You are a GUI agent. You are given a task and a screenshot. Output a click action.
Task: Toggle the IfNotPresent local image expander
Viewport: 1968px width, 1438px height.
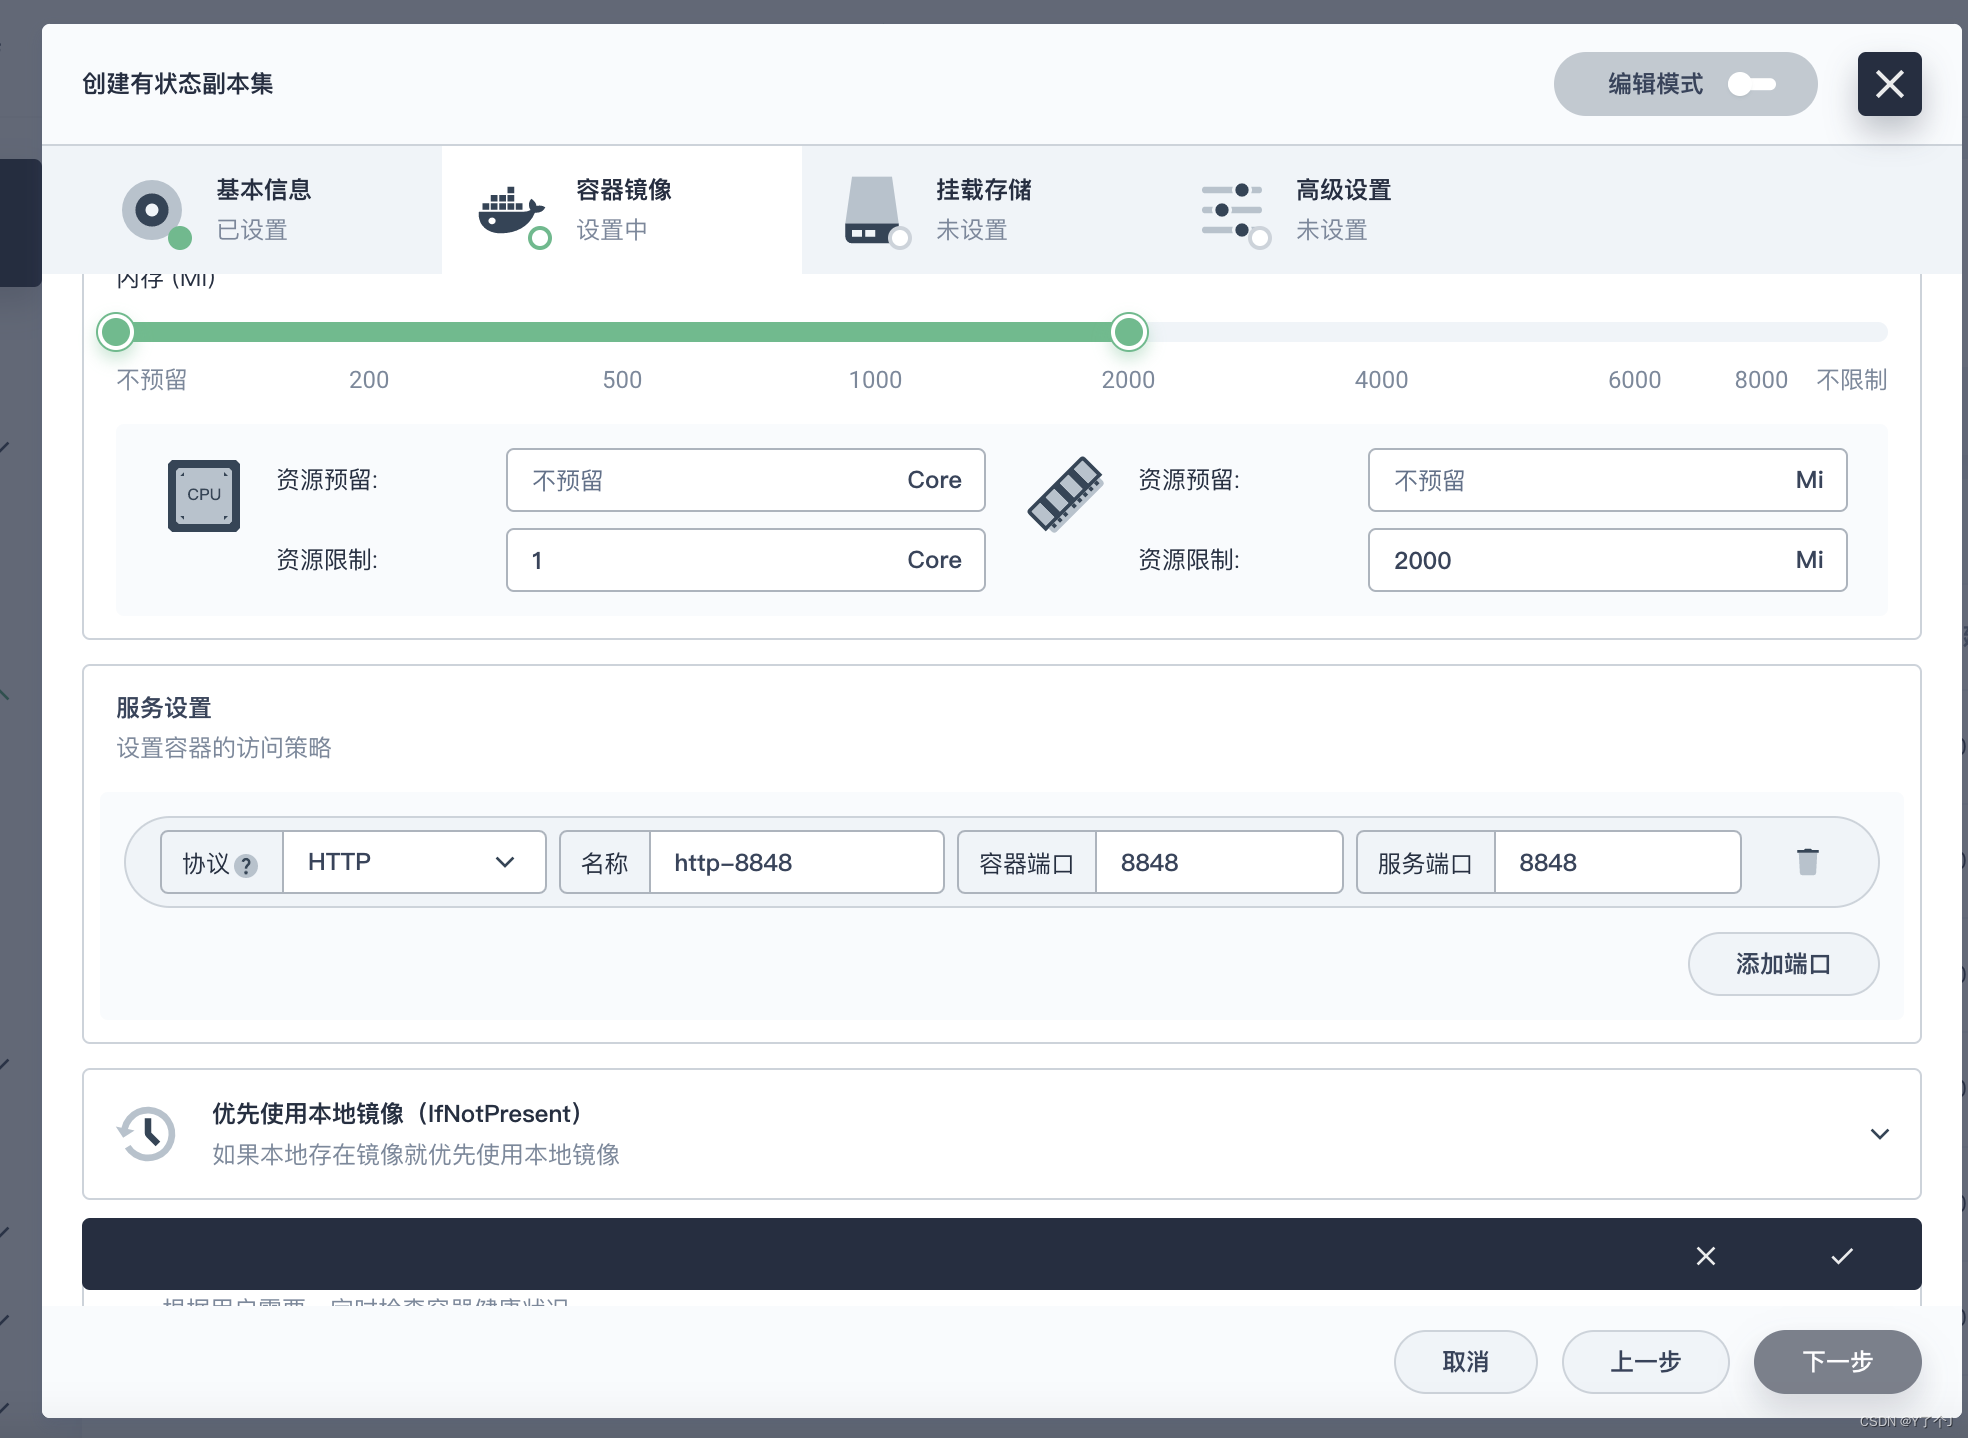[1878, 1134]
